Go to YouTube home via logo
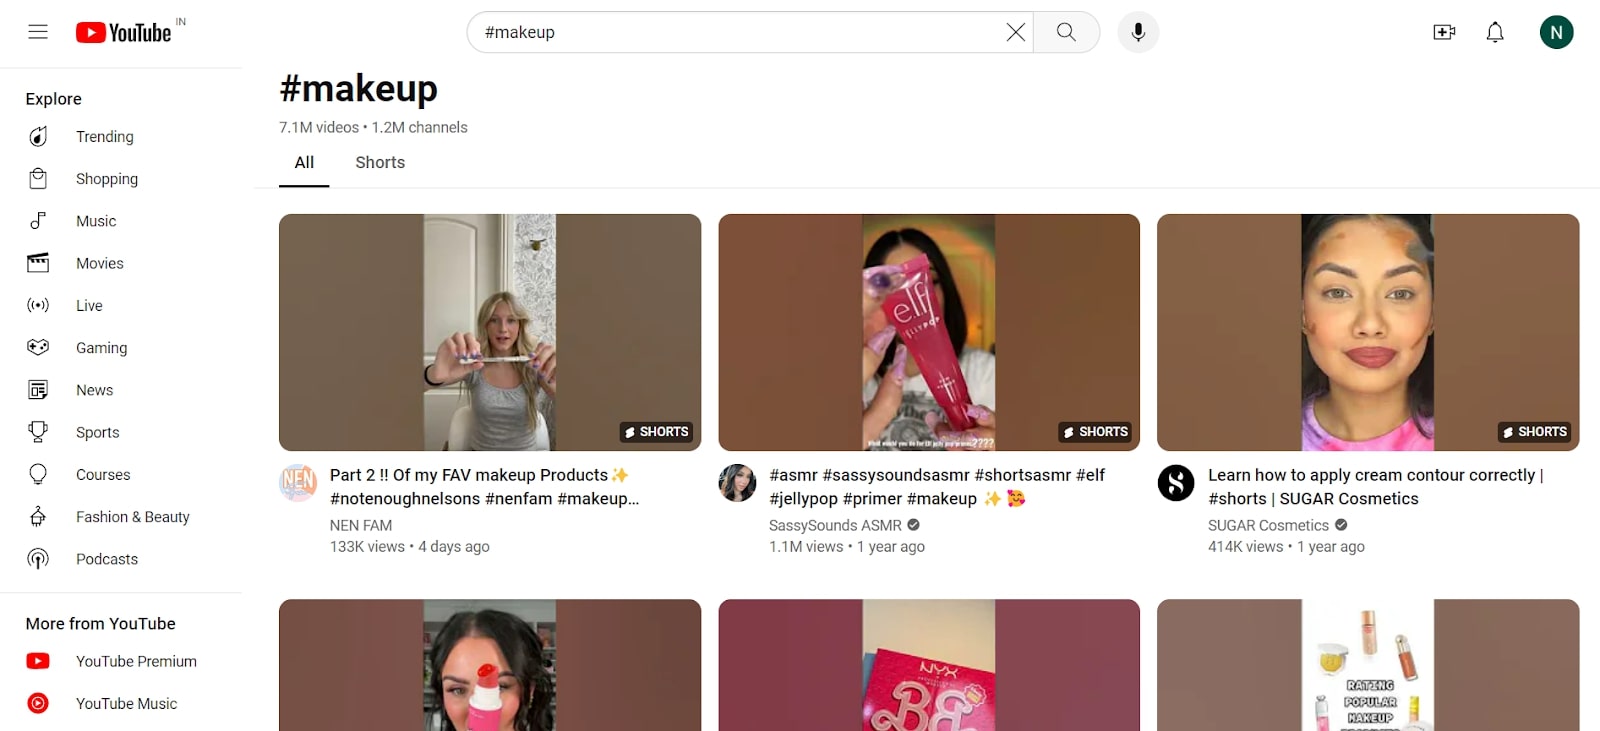The width and height of the screenshot is (1600, 731). point(124,33)
